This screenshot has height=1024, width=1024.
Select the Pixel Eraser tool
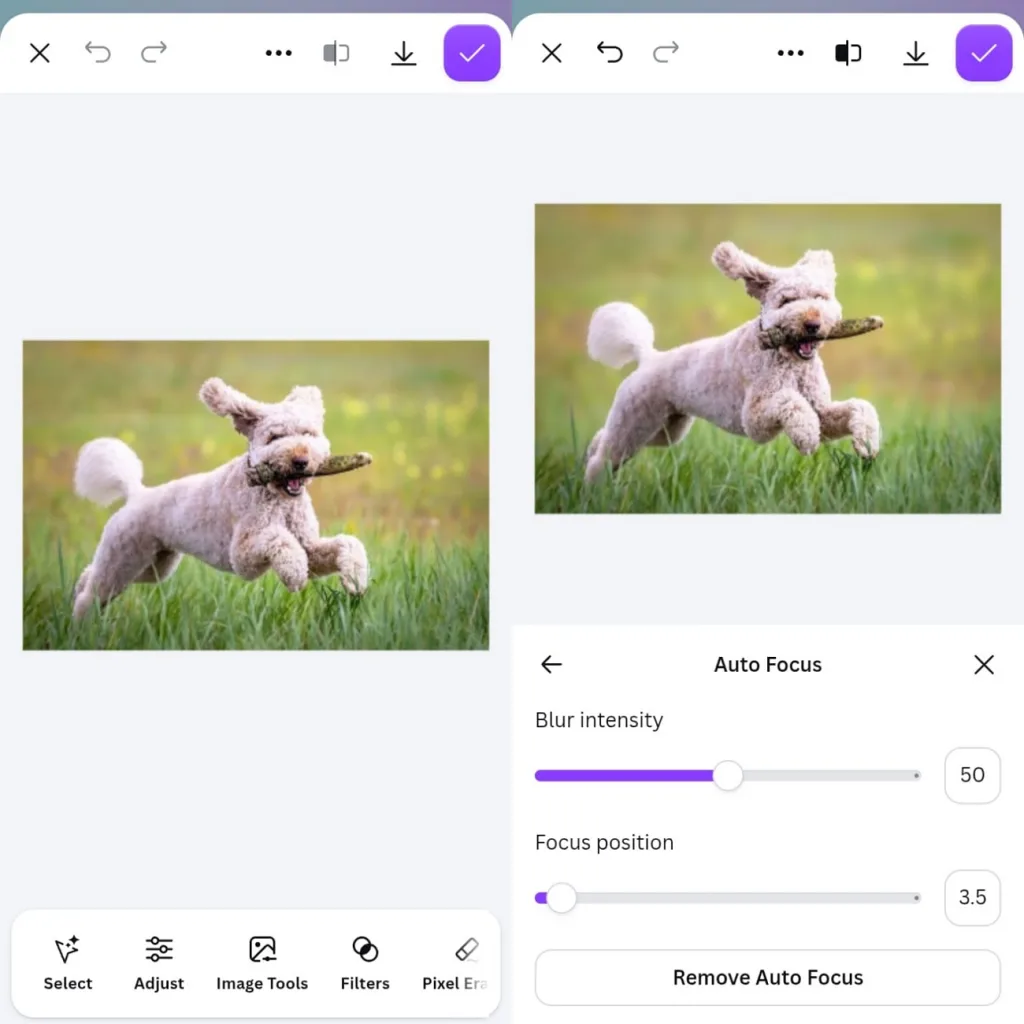(x=457, y=964)
